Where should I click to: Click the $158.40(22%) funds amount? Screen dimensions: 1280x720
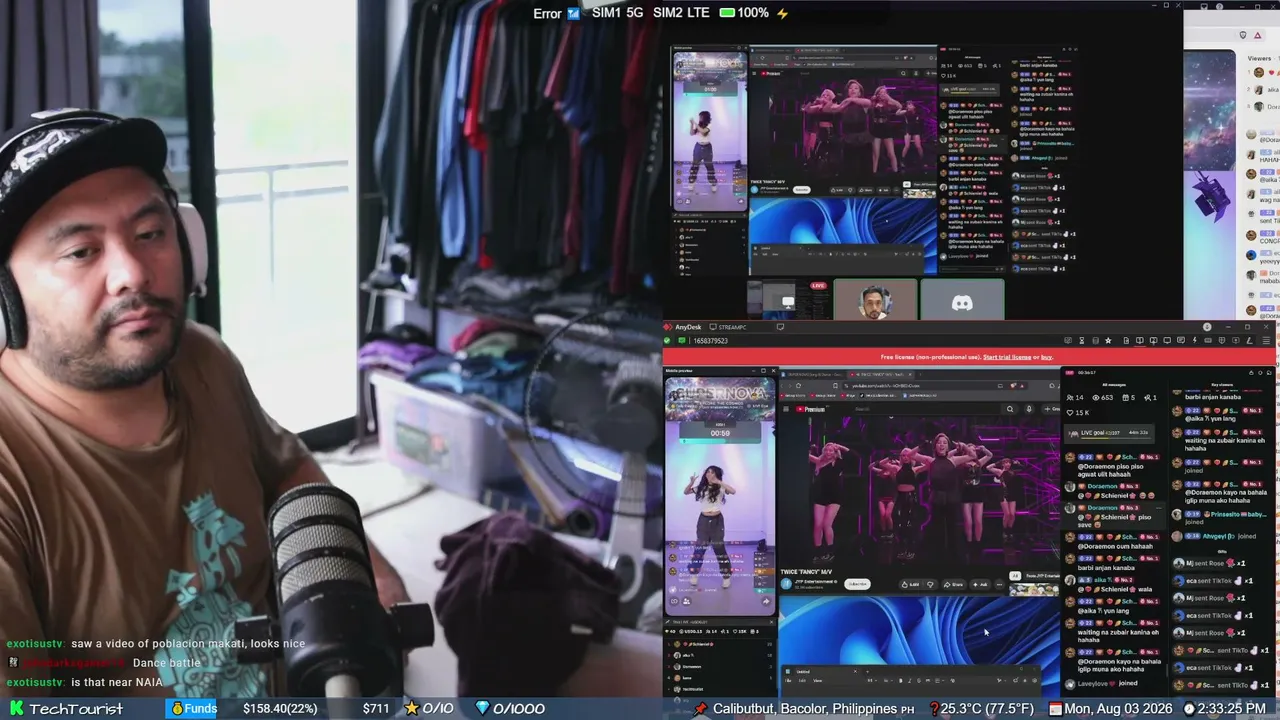click(x=280, y=708)
